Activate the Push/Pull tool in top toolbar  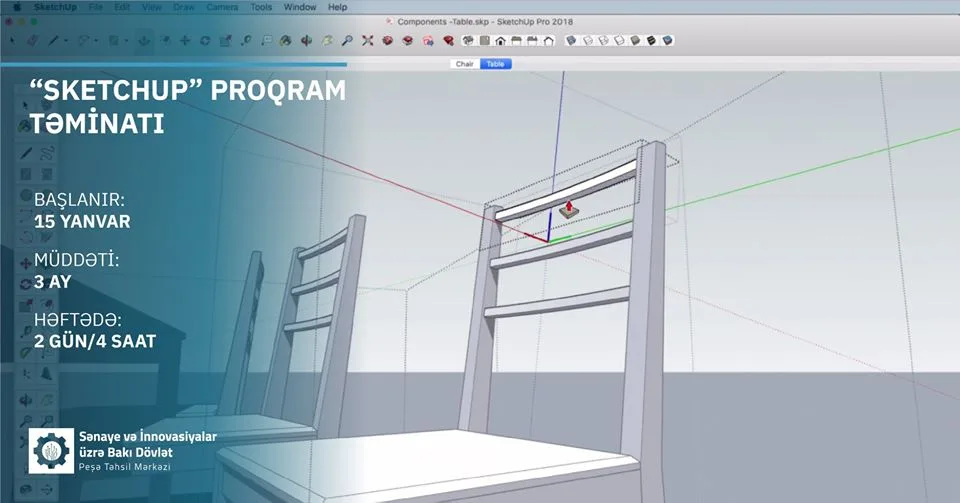click(x=144, y=41)
